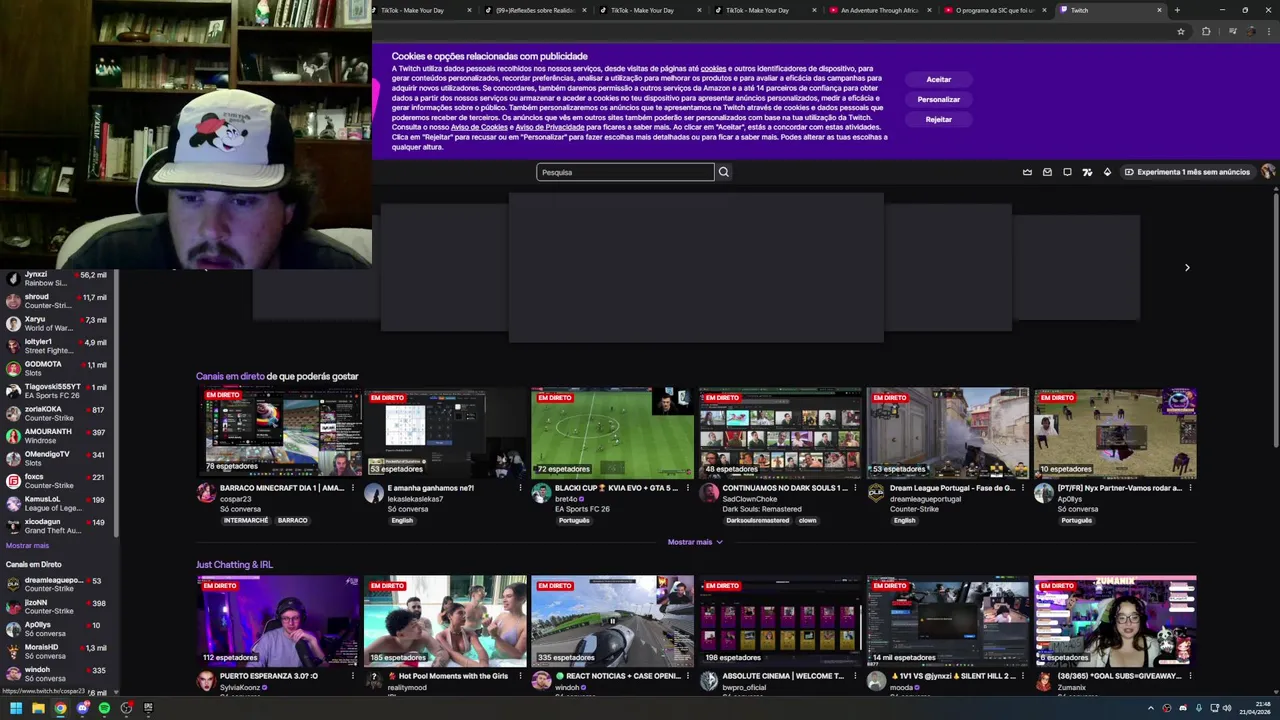Open the Twitch 7TV-style rewards icon
This screenshot has height=720, width=1280.
point(1087,172)
